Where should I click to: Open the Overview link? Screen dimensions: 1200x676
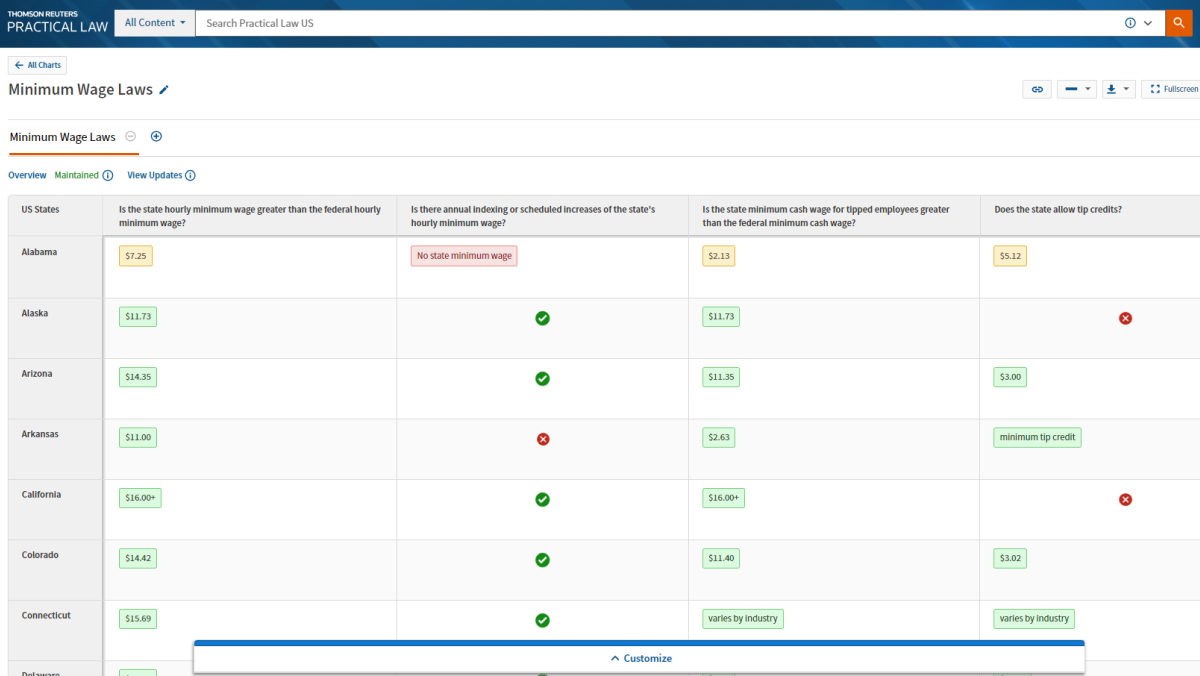[27, 175]
